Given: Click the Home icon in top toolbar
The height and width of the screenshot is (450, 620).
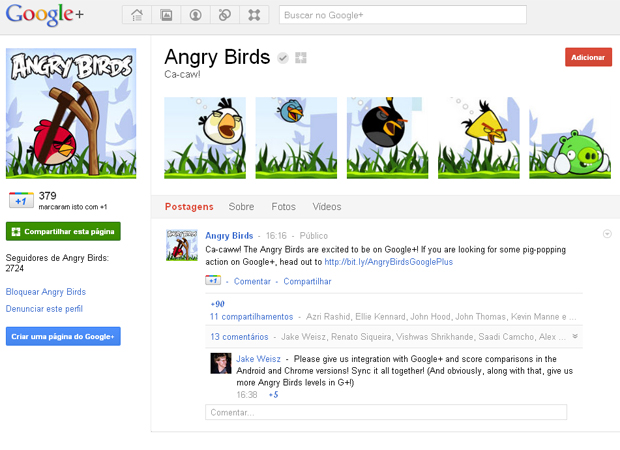Looking at the screenshot, I should (137, 15).
